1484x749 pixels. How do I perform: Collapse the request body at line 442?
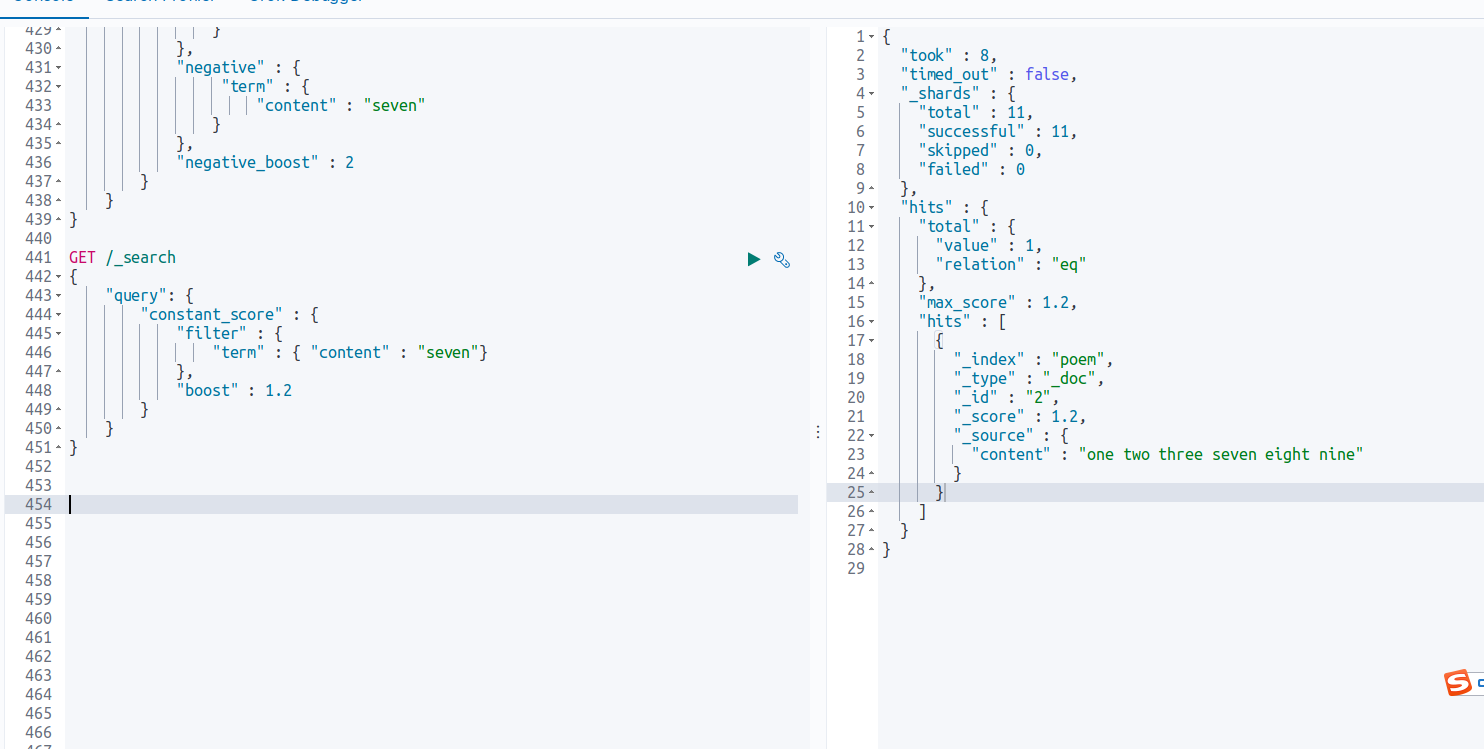coord(59,277)
